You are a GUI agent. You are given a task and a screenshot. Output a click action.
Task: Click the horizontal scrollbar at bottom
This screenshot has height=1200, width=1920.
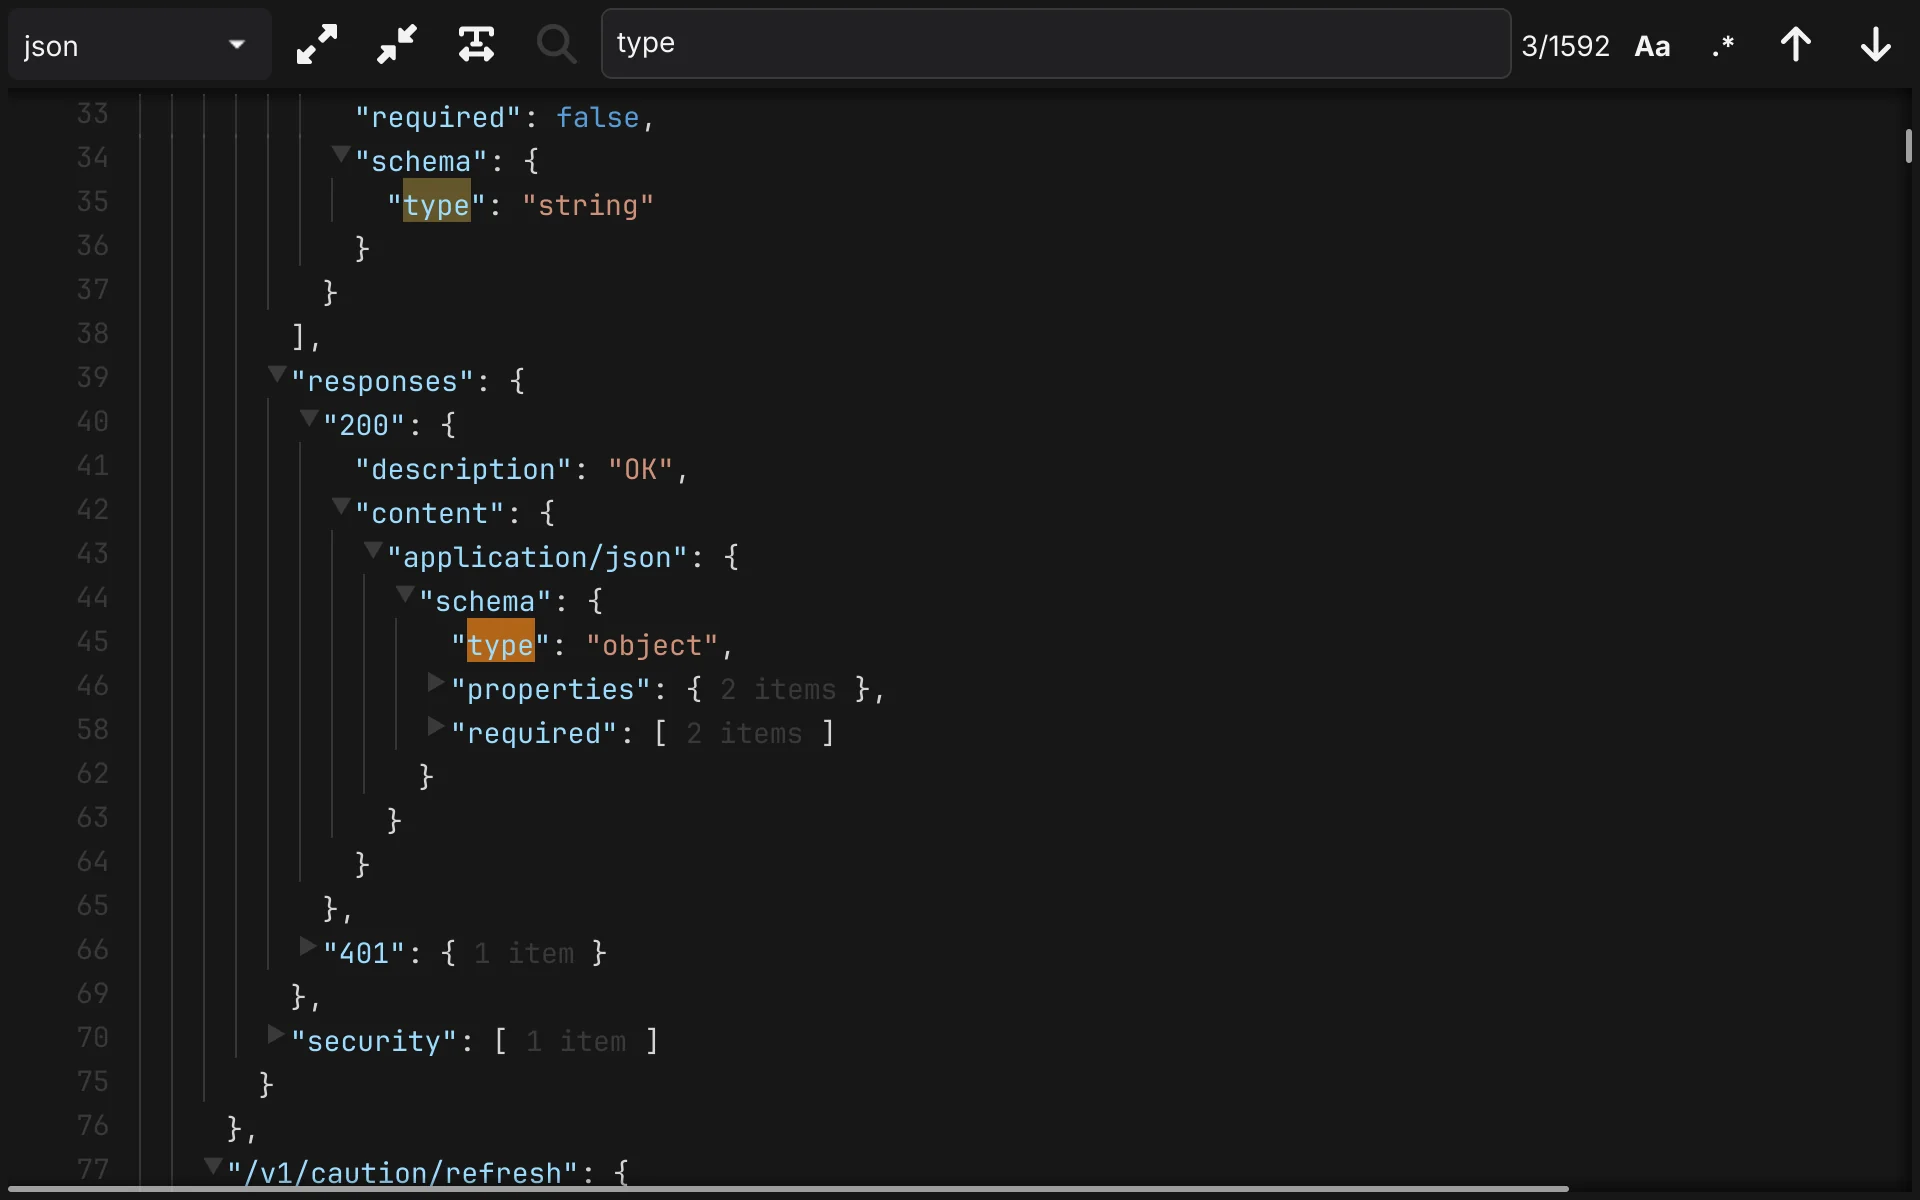click(x=788, y=1189)
